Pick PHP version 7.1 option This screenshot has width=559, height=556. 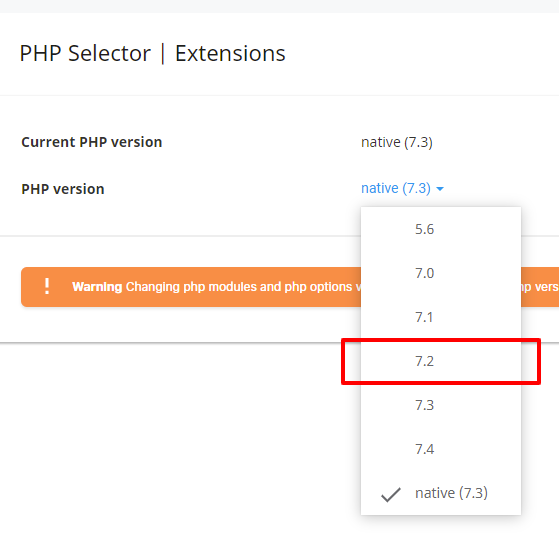pos(441,317)
